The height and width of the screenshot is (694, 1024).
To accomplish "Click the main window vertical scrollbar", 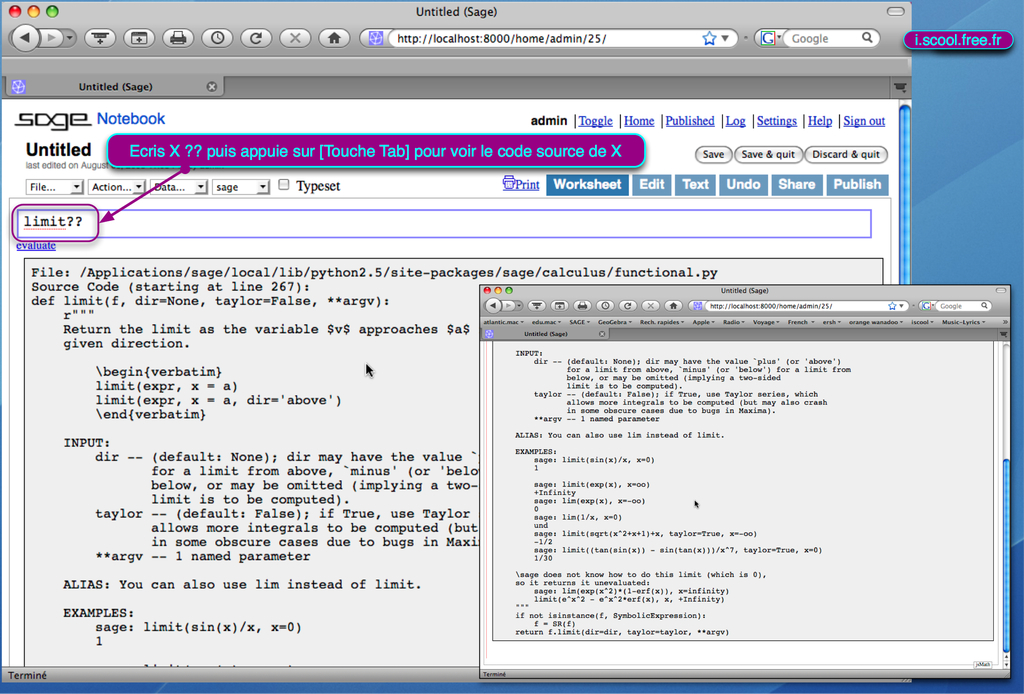I will click(904, 196).
